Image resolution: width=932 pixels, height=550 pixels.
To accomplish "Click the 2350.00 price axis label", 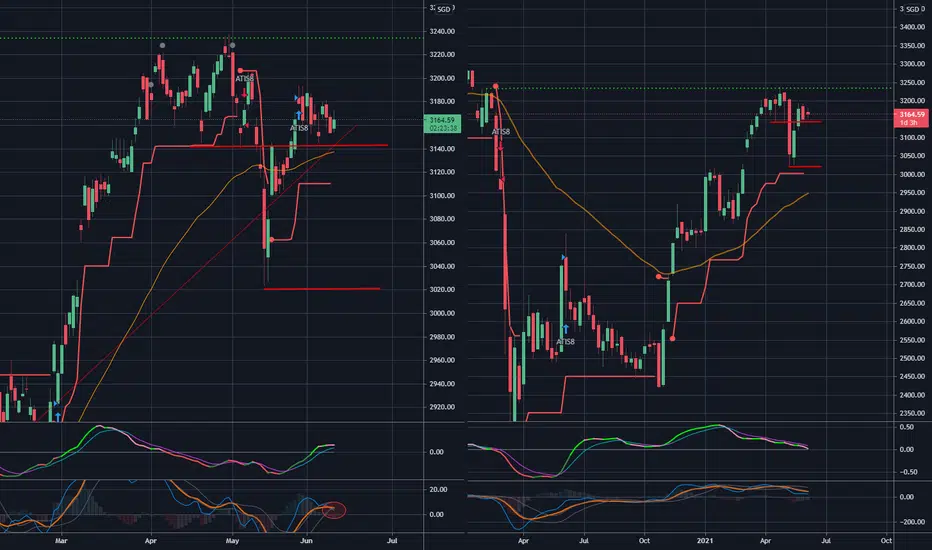I will (x=912, y=414).
